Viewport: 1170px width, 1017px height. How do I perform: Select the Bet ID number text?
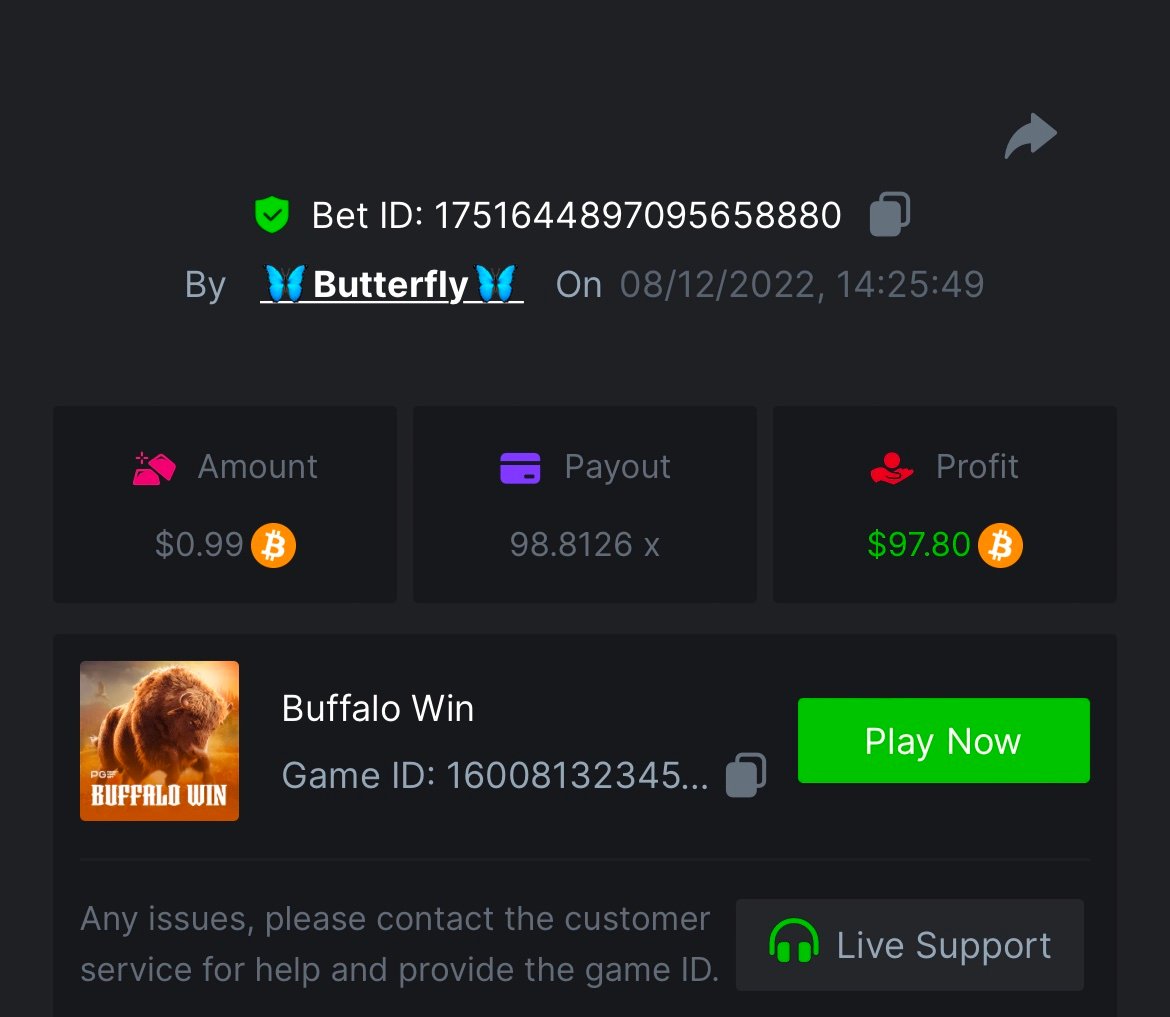pos(637,216)
